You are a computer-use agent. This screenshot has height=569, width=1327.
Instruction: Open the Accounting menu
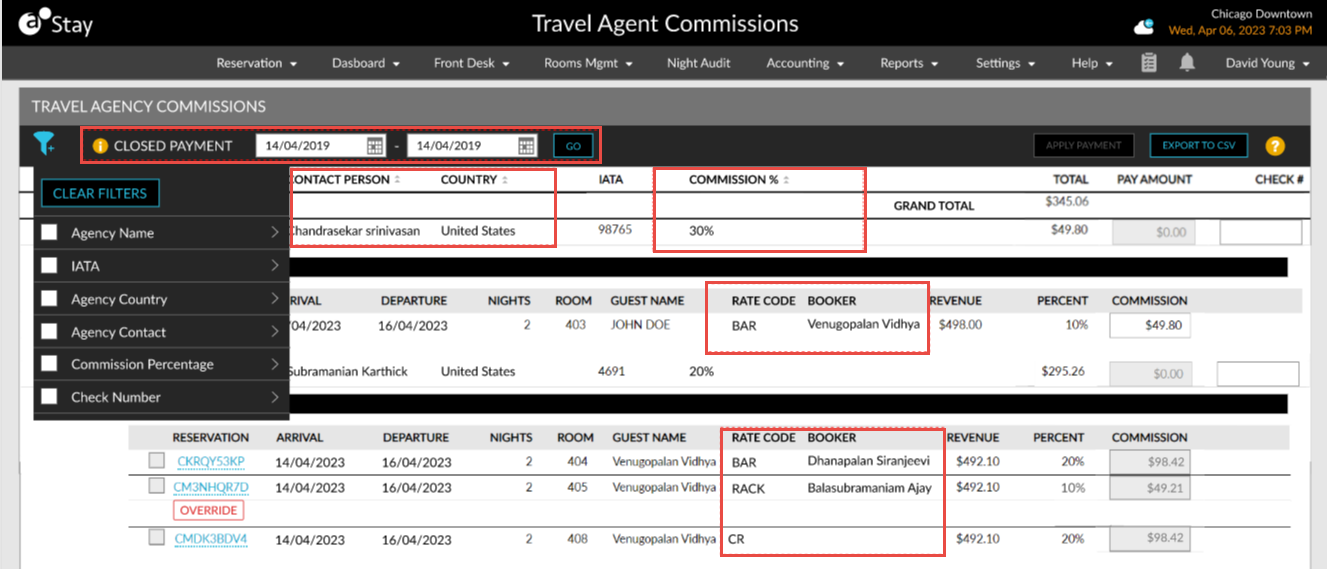pos(805,63)
